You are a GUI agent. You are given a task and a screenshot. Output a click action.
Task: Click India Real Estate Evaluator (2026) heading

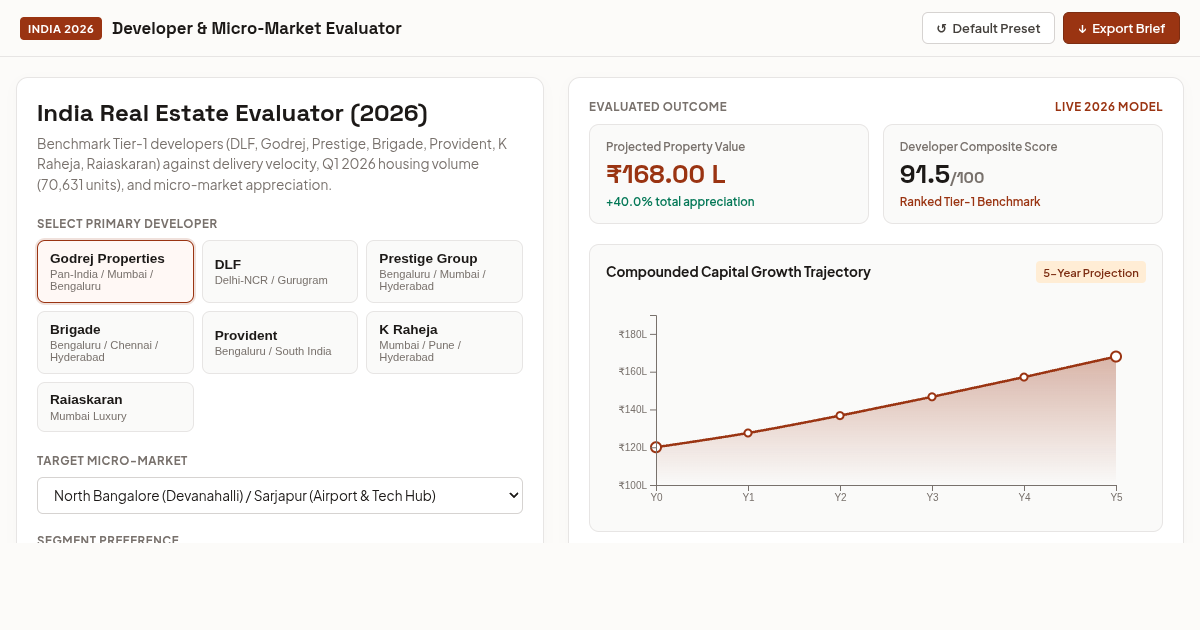point(232,113)
